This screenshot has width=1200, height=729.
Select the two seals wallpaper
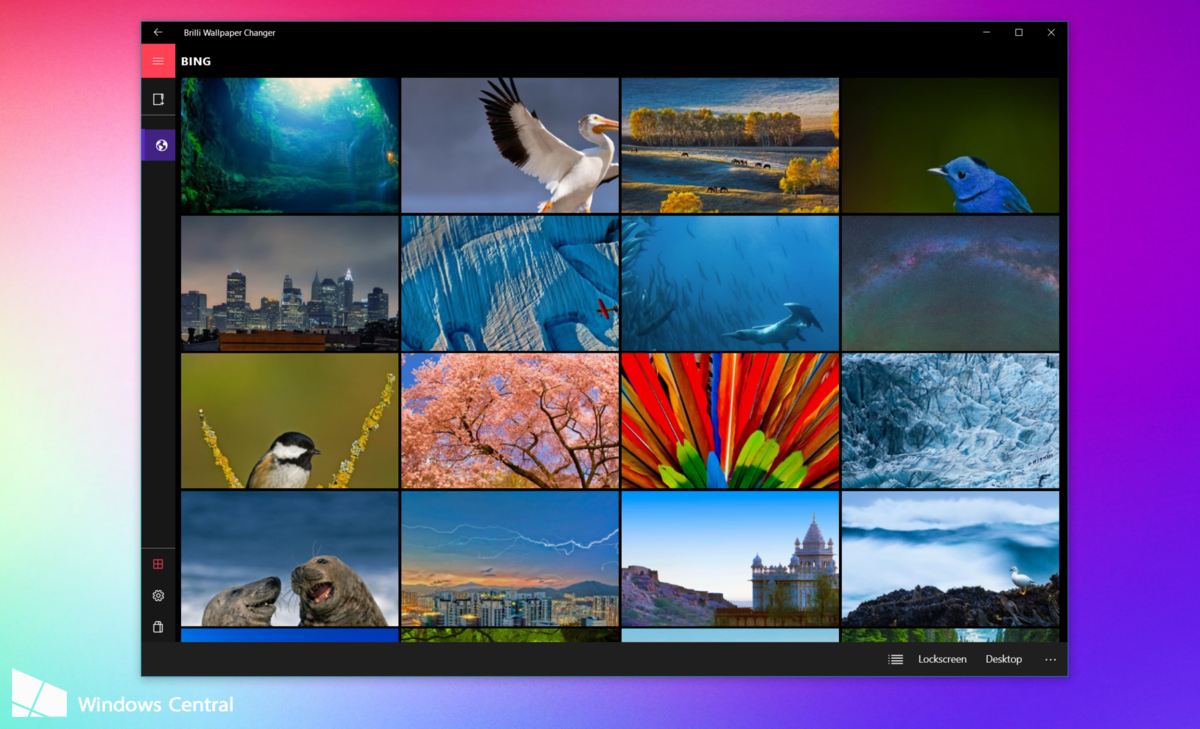(x=290, y=558)
